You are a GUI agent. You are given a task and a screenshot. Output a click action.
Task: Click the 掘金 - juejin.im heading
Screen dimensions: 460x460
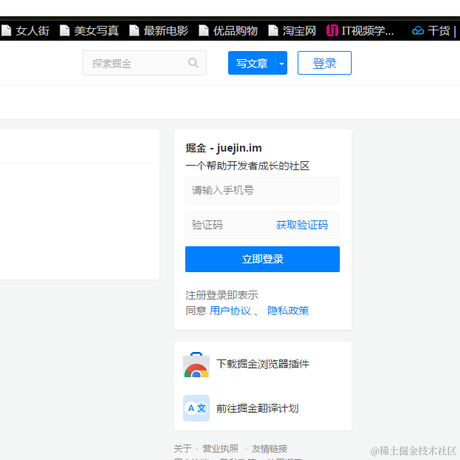click(224, 148)
